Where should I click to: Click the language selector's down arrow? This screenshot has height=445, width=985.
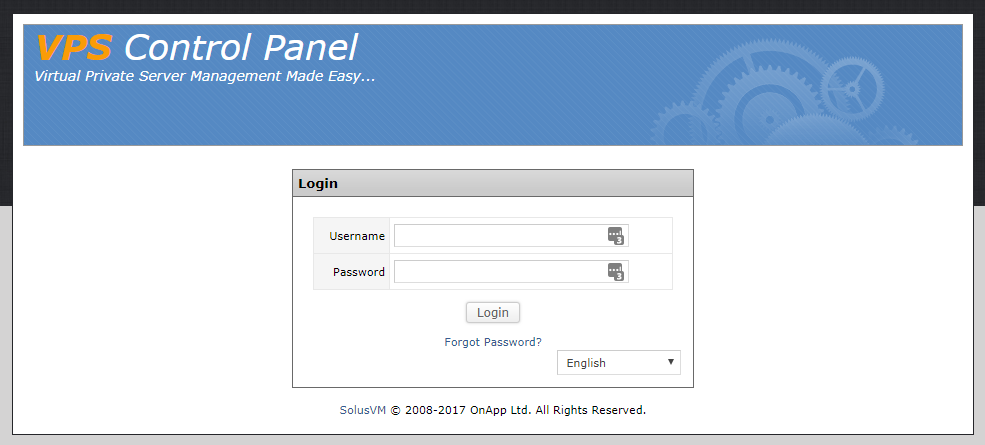pos(671,362)
